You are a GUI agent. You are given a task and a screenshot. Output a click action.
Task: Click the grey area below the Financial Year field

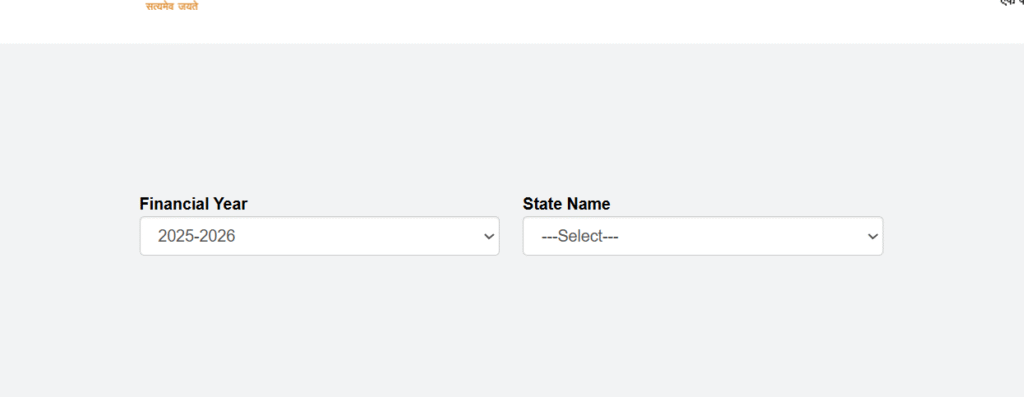pyautogui.click(x=319, y=320)
